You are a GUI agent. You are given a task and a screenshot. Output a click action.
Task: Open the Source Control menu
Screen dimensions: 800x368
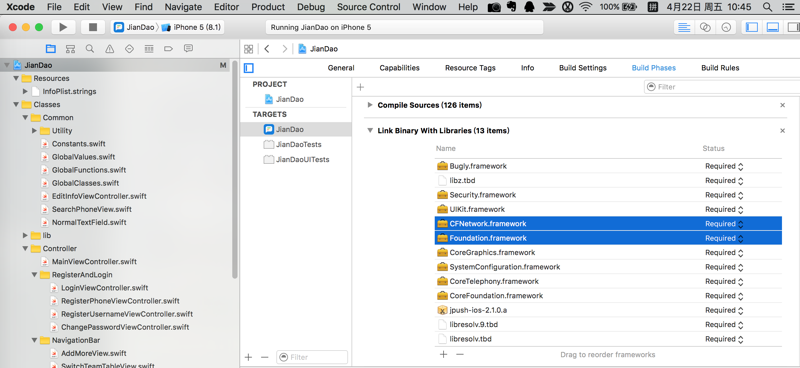click(x=368, y=7)
